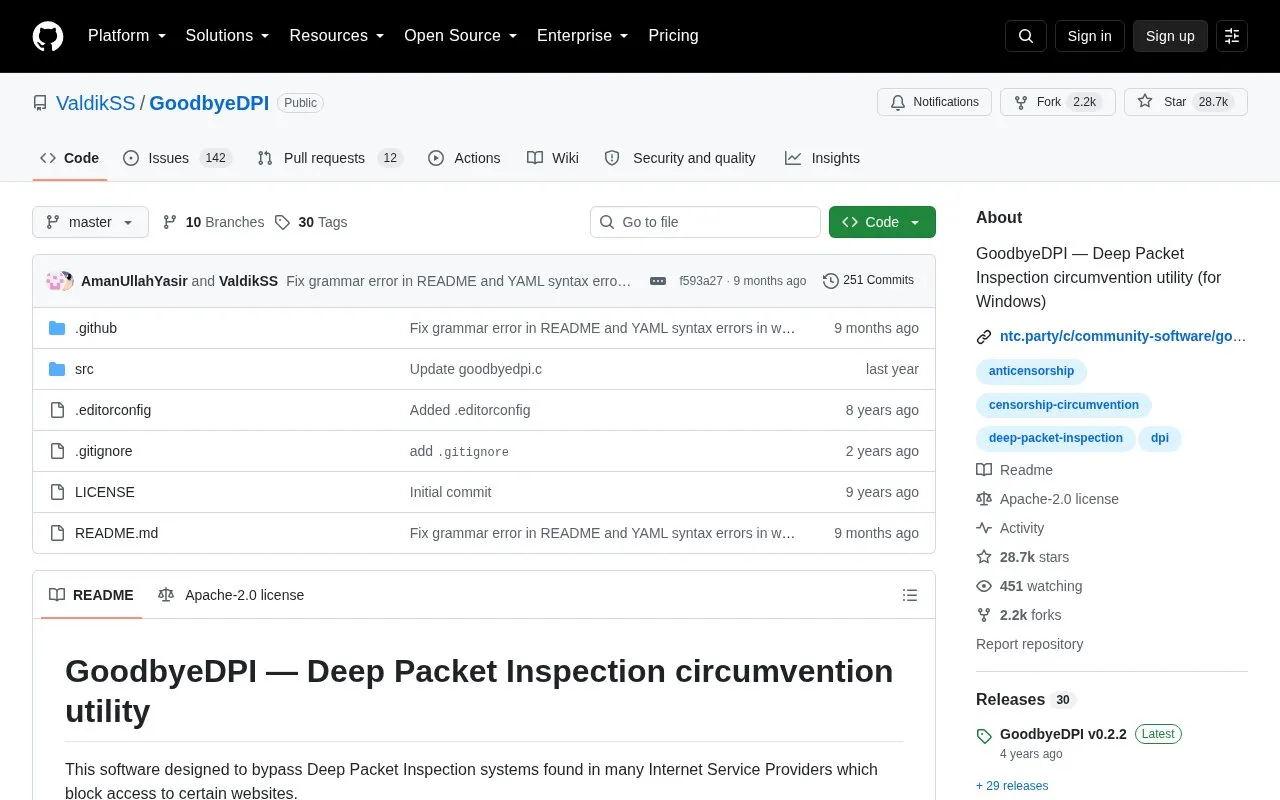Open the search magnifier icon
This screenshot has width=1280, height=800.
pyautogui.click(x=1026, y=36)
